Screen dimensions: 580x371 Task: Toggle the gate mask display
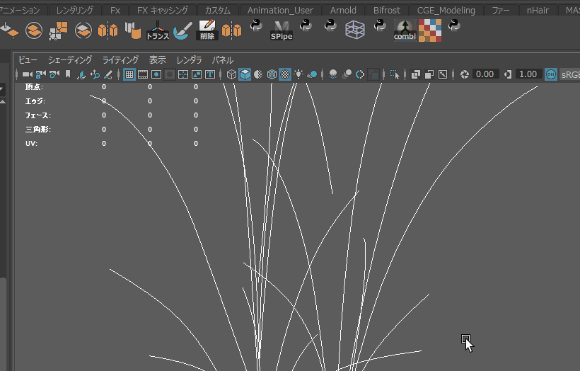click(x=170, y=74)
